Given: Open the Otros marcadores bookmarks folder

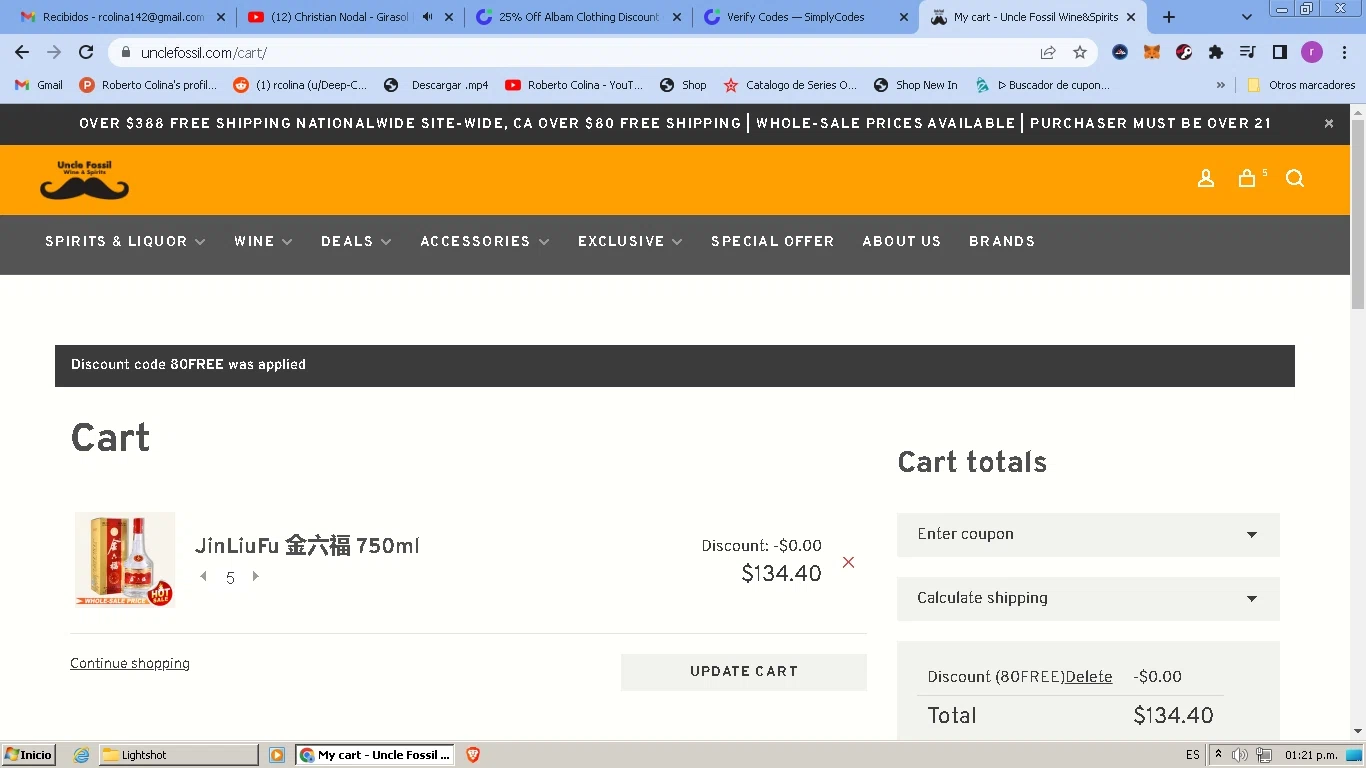Looking at the screenshot, I should click(1301, 85).
